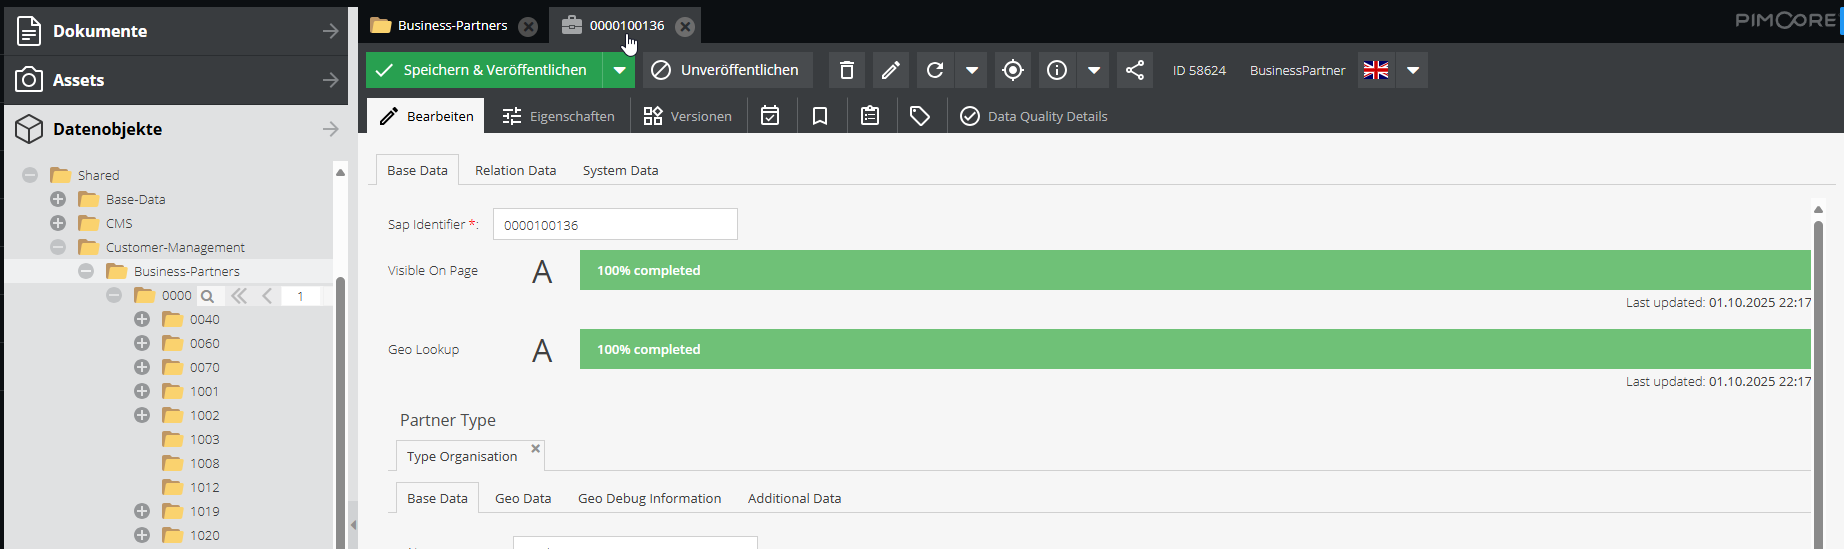
Task: Click the share icon
Action: click(1135, 70)
